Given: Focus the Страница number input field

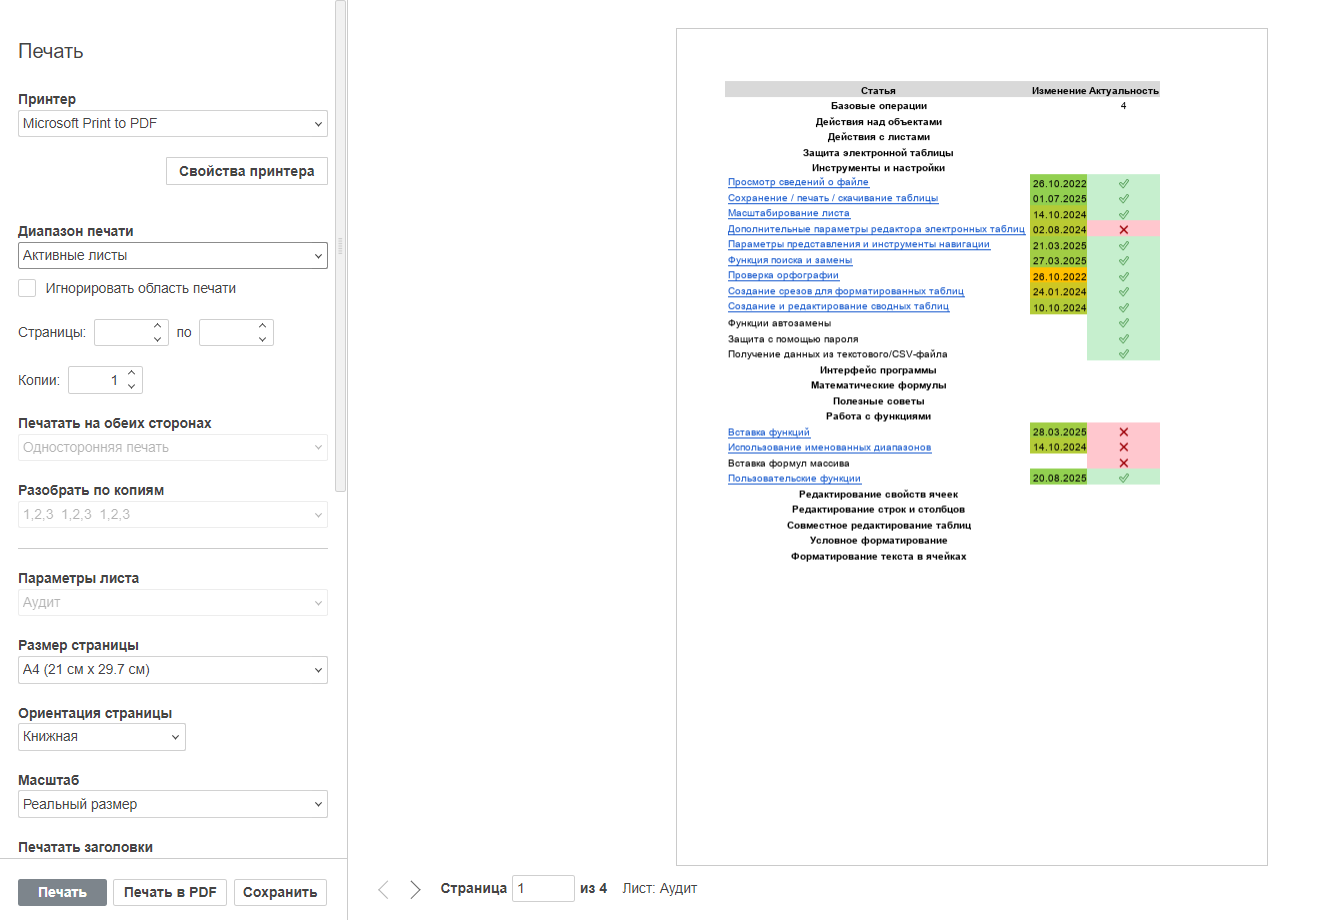Looking at the screenshot, I should click(x=543, y=888).
